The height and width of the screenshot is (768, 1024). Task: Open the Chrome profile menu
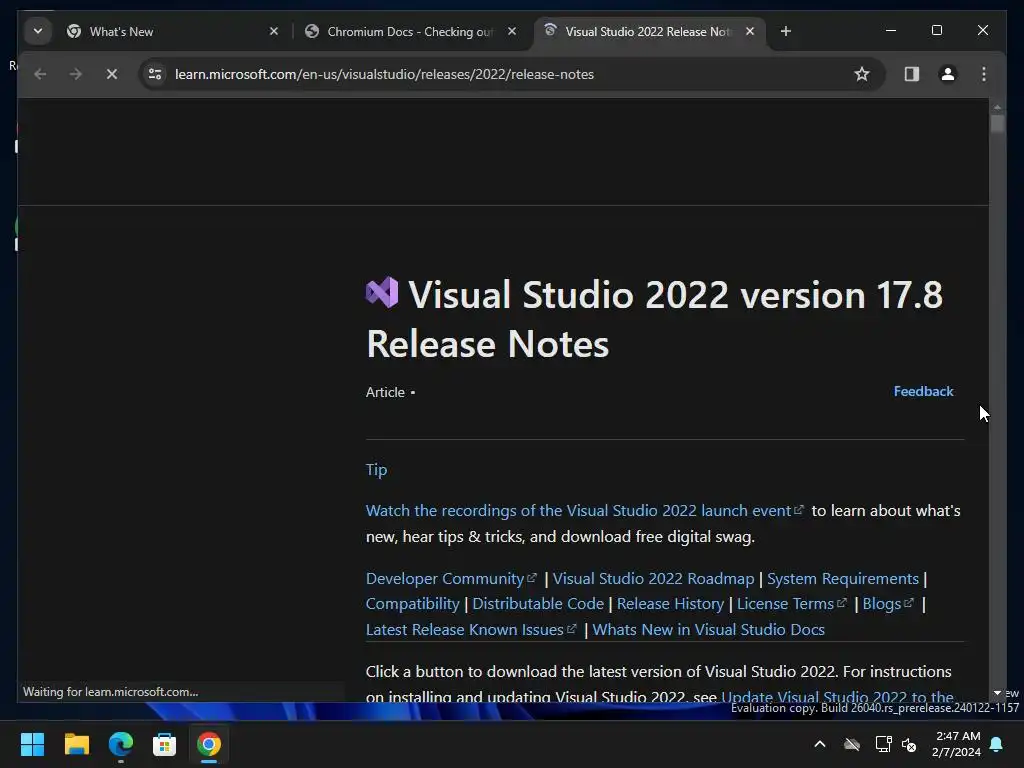948,74
